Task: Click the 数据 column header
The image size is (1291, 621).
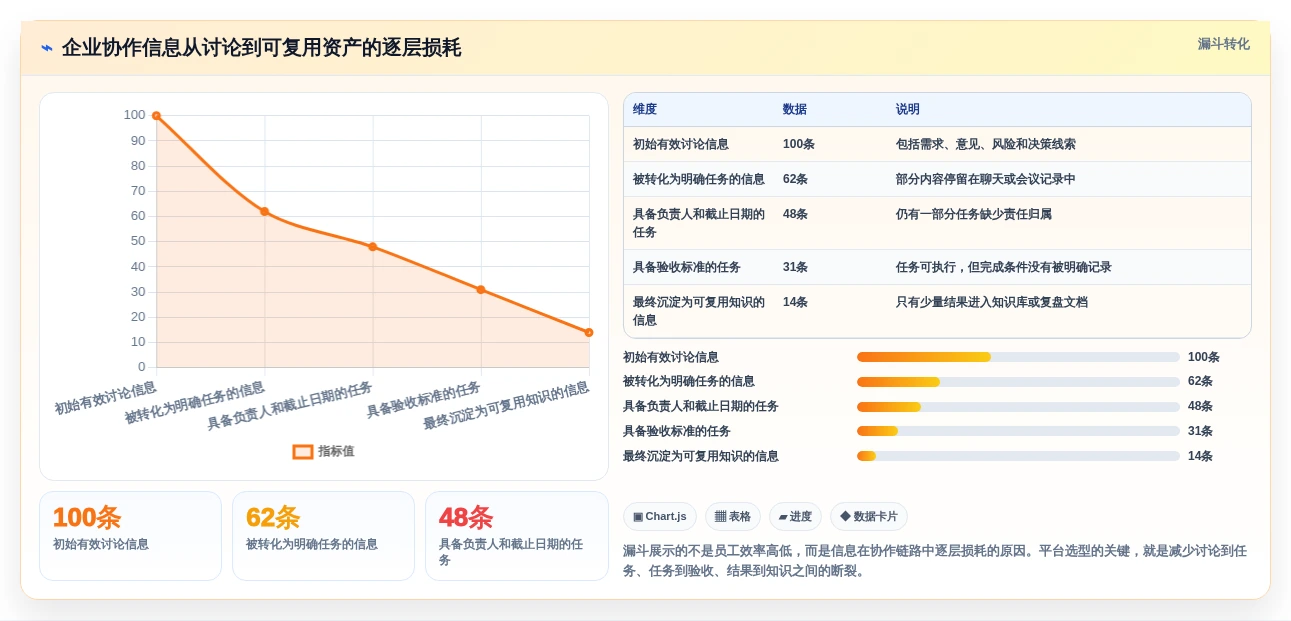Action: tap(795, 110)
